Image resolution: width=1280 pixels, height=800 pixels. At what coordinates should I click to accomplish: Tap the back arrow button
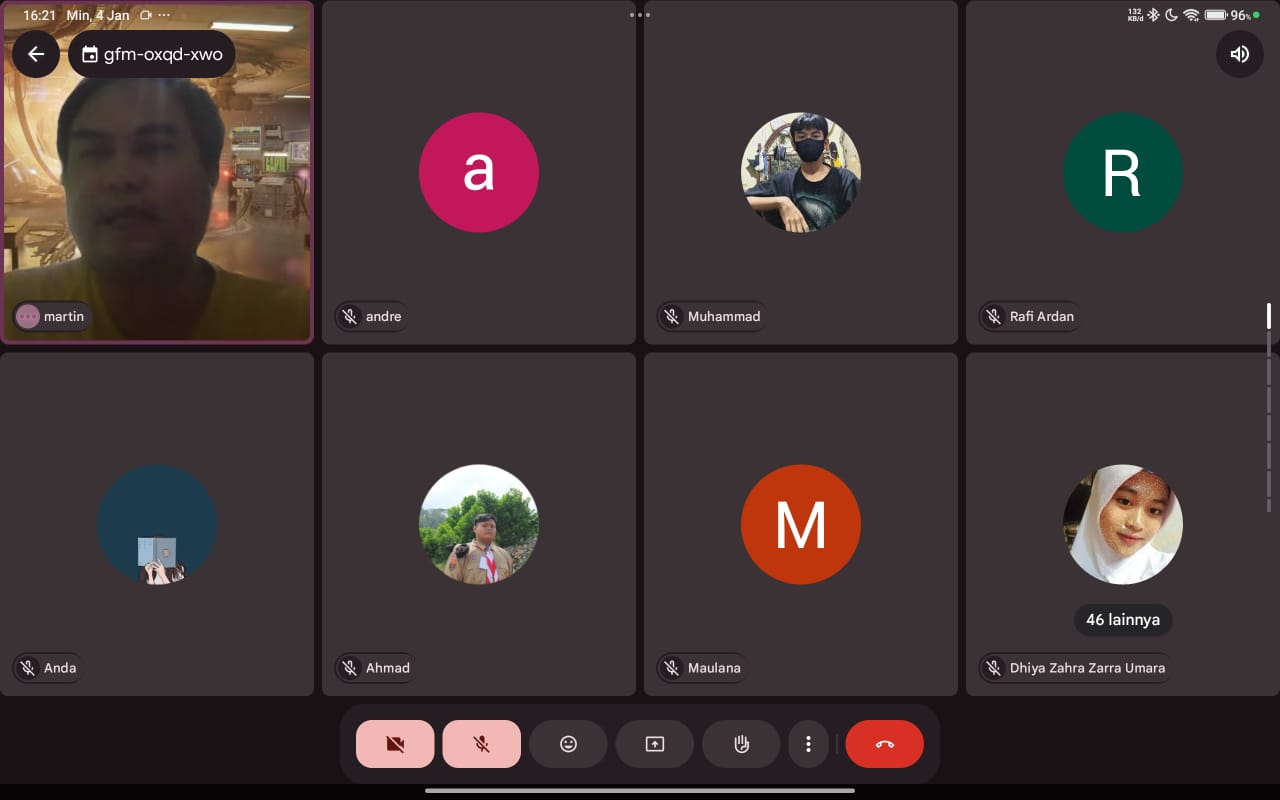point(36,54)
